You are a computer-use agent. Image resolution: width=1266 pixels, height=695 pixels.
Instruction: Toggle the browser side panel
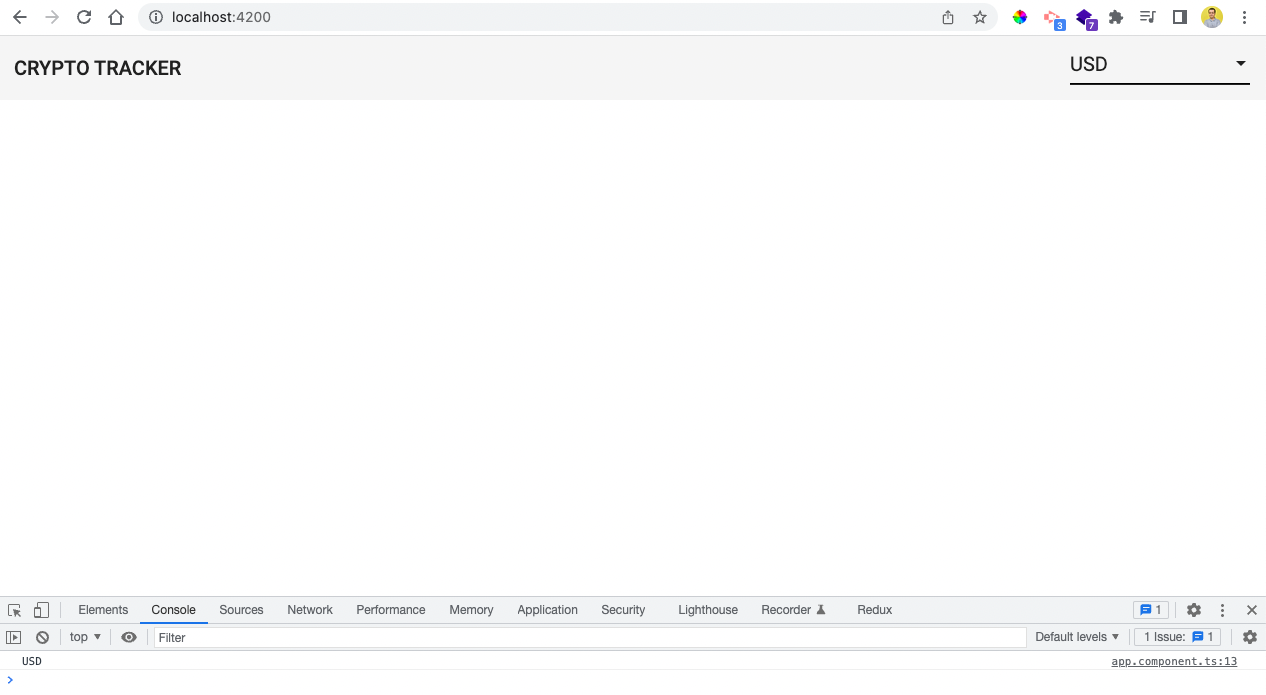click(x=1180, y=17)
